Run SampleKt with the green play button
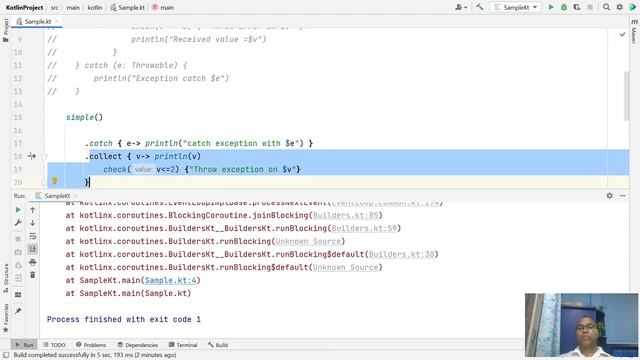 551,7
